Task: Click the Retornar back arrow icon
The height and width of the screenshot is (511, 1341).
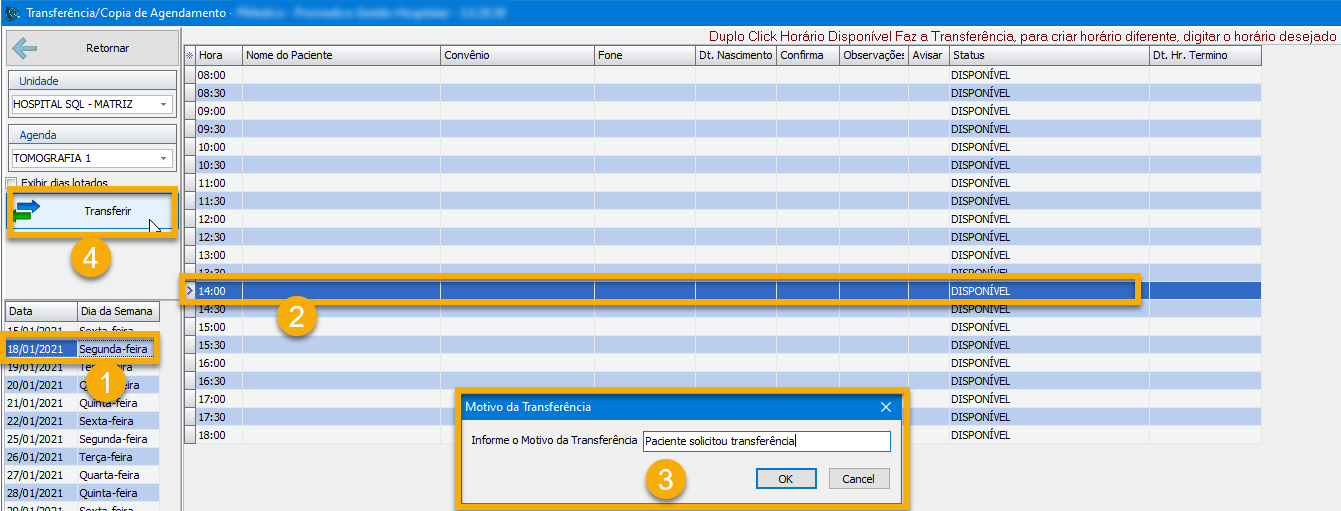Action: click(25, 49)
